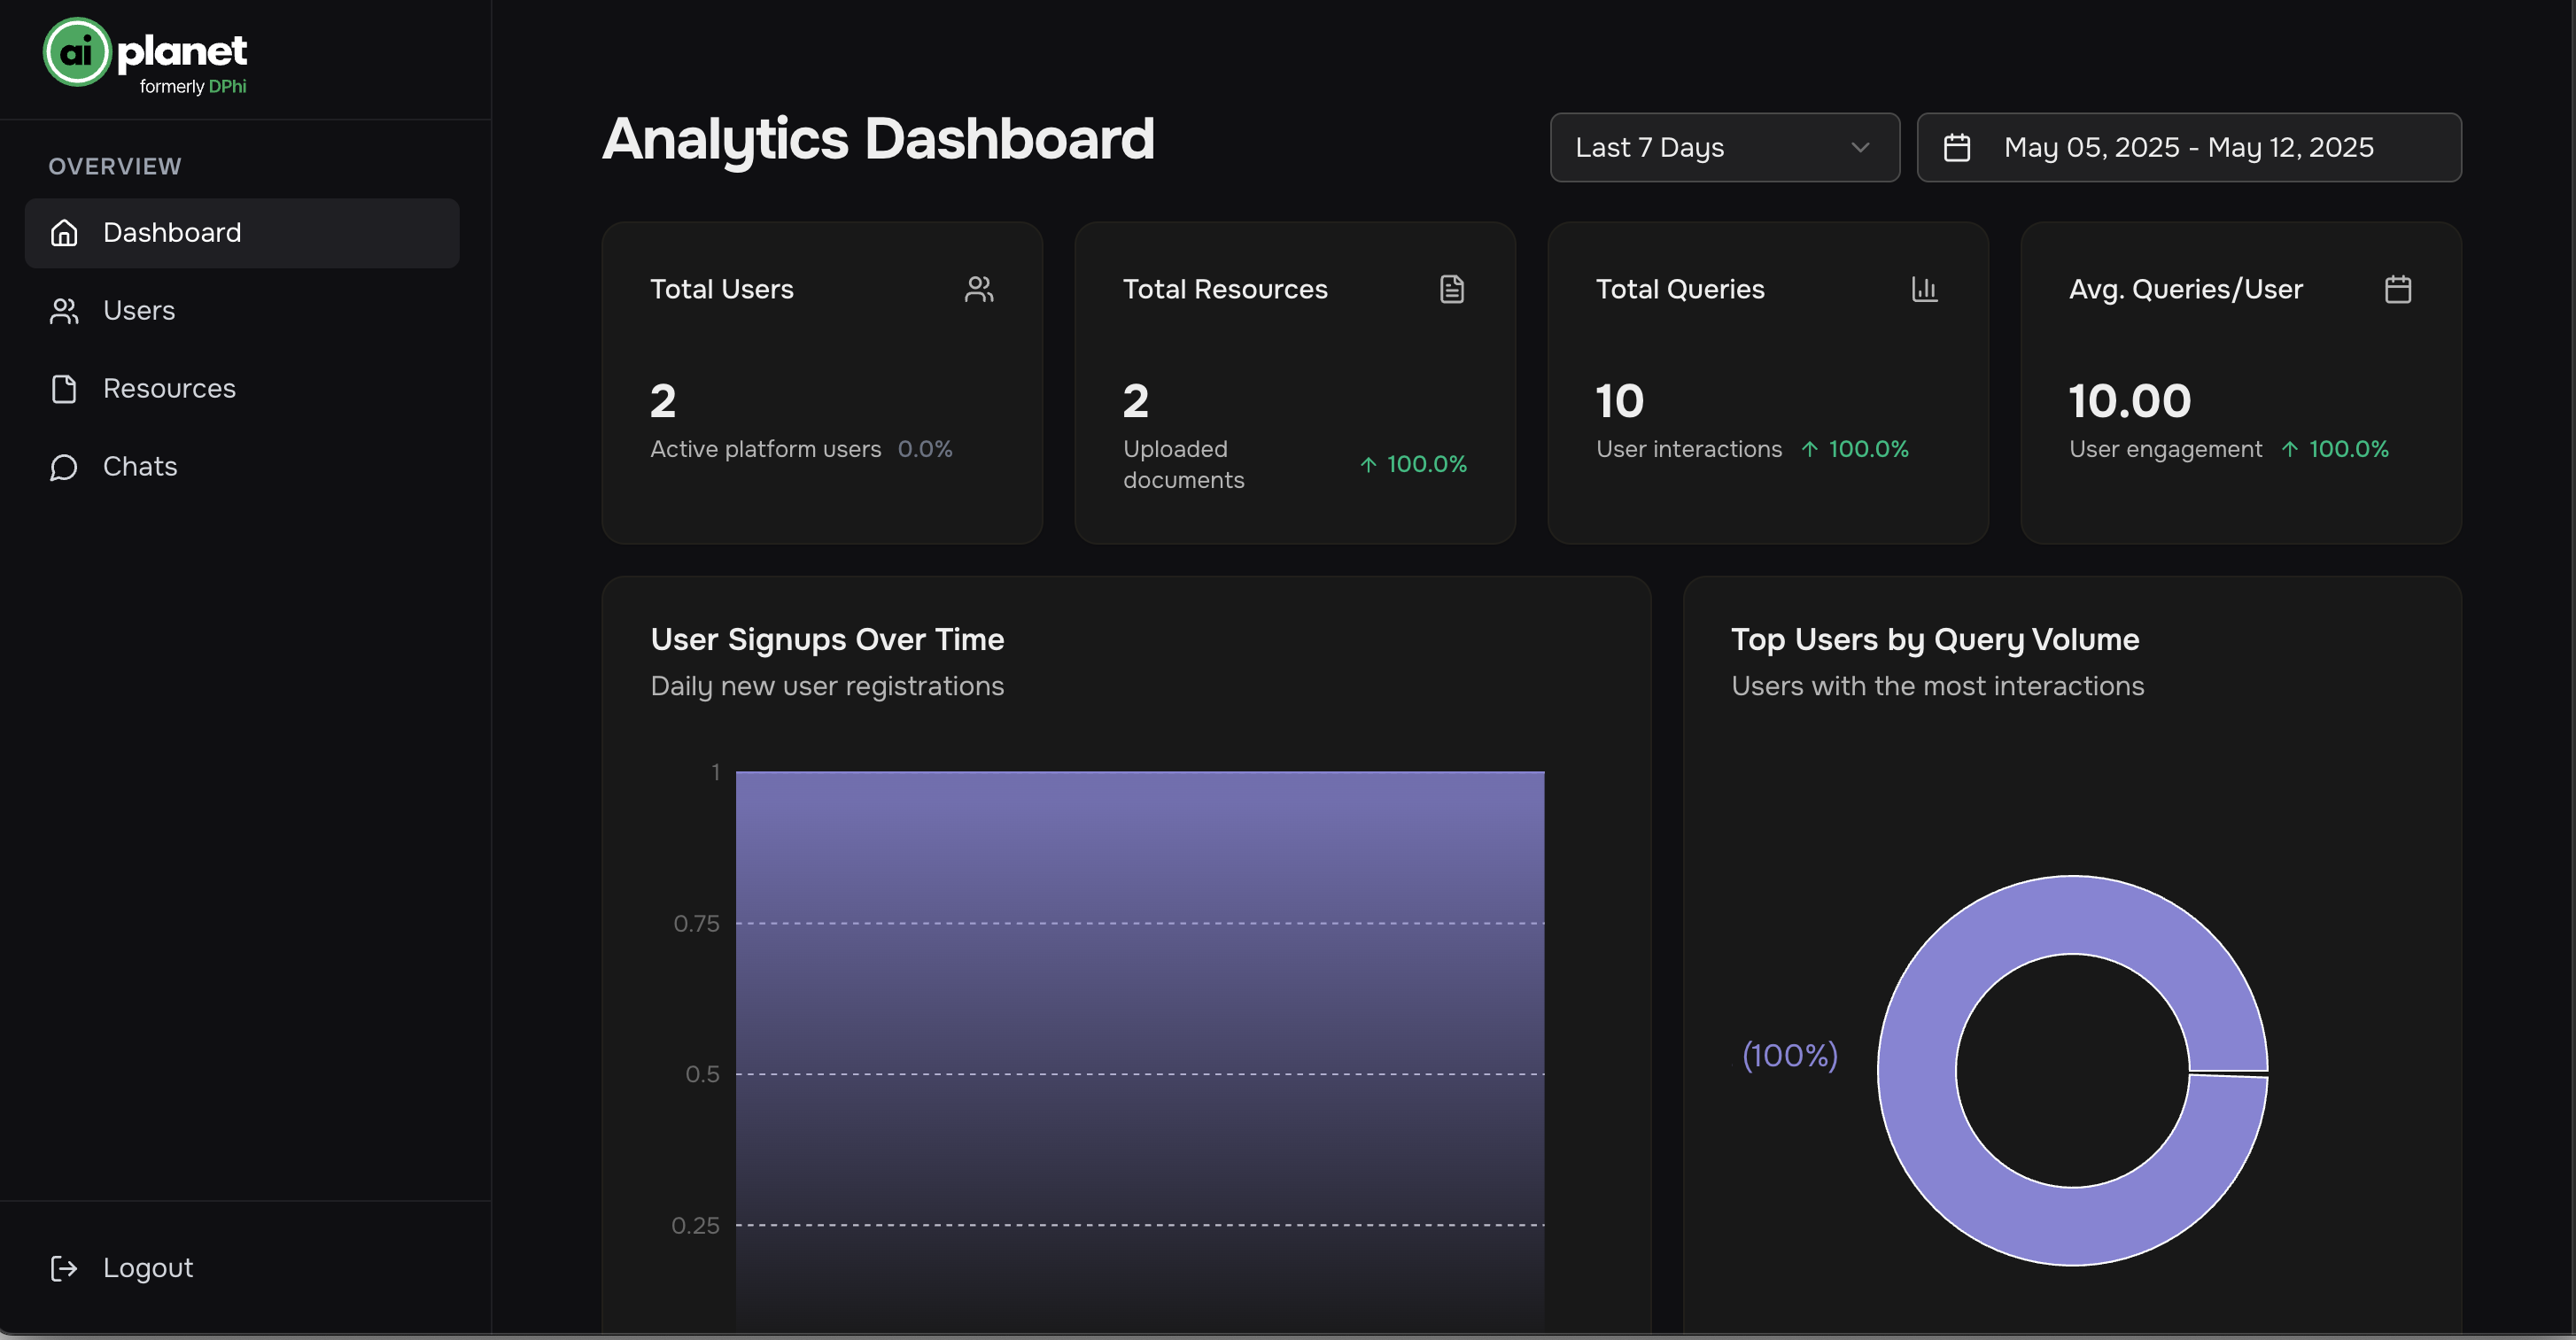The width and height of the screenshot is (2576, 1340).
Task: Go to the Users page
Action: (242, 311)
